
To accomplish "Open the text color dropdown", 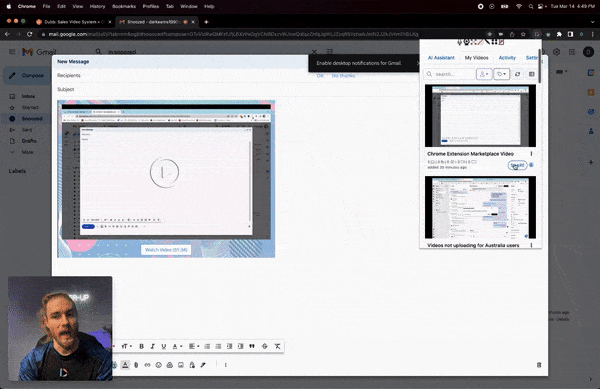I will click(177, 346).
